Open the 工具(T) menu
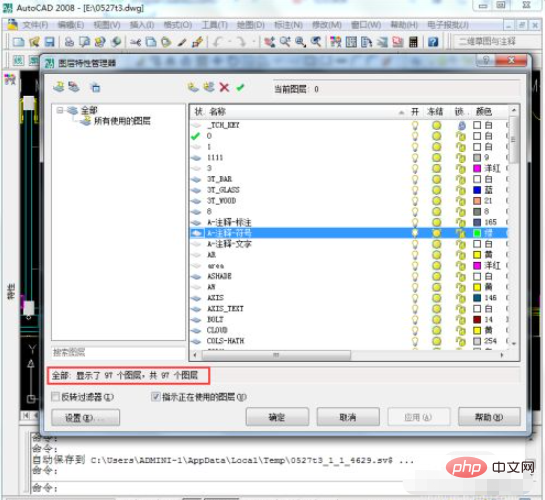 pos(214,25)
